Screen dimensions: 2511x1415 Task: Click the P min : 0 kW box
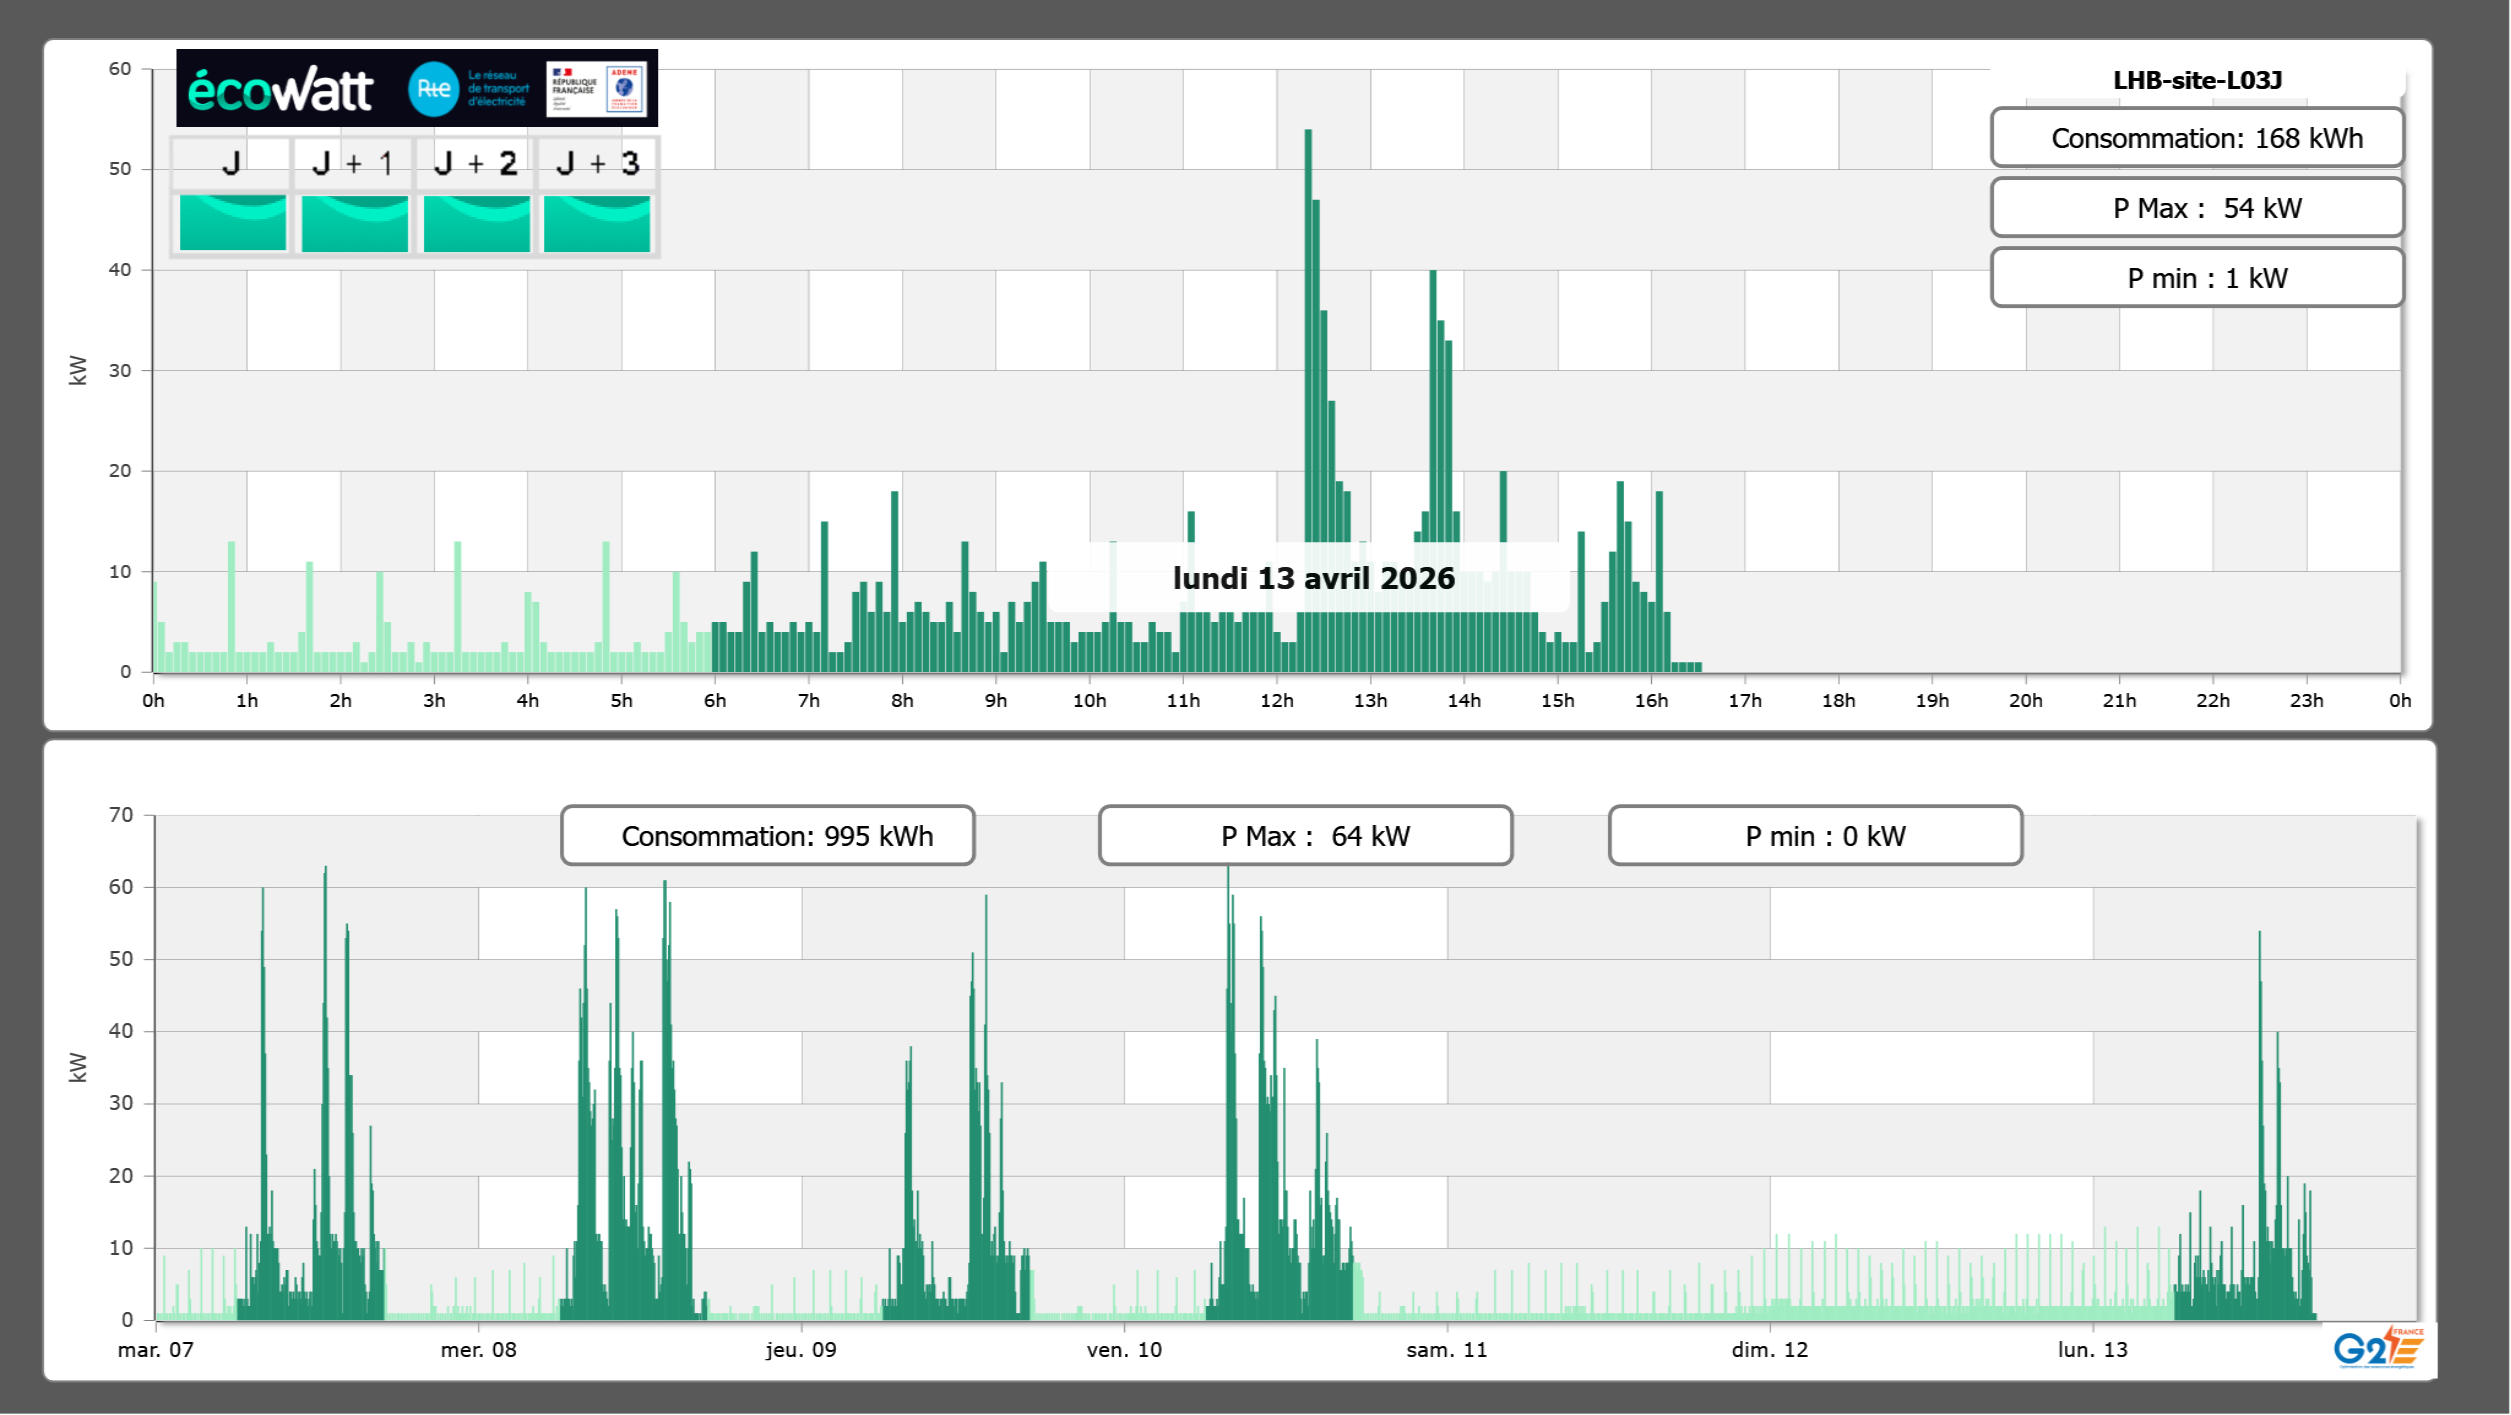pos(1815,836)
